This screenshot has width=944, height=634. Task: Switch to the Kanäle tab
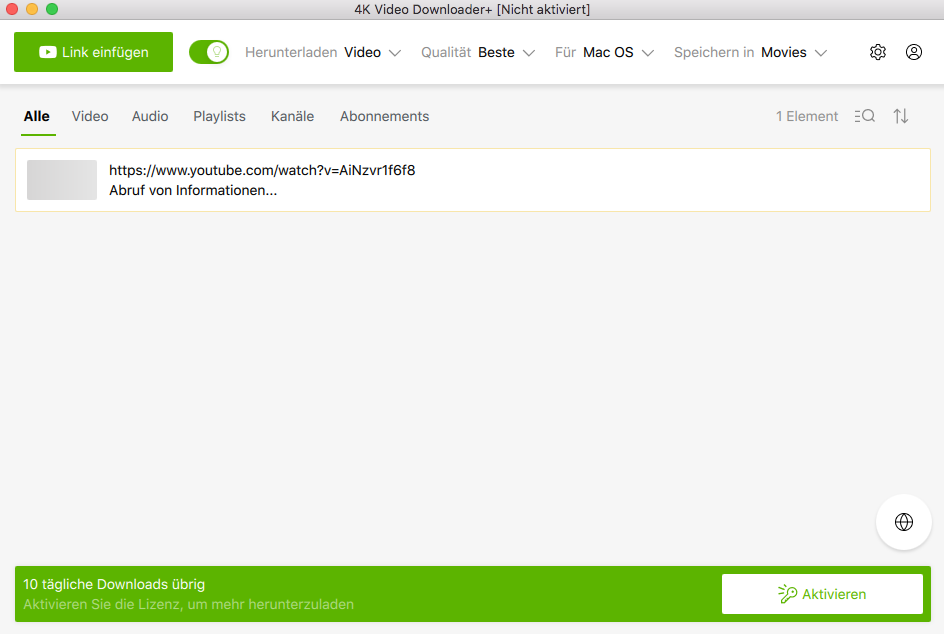292,116
